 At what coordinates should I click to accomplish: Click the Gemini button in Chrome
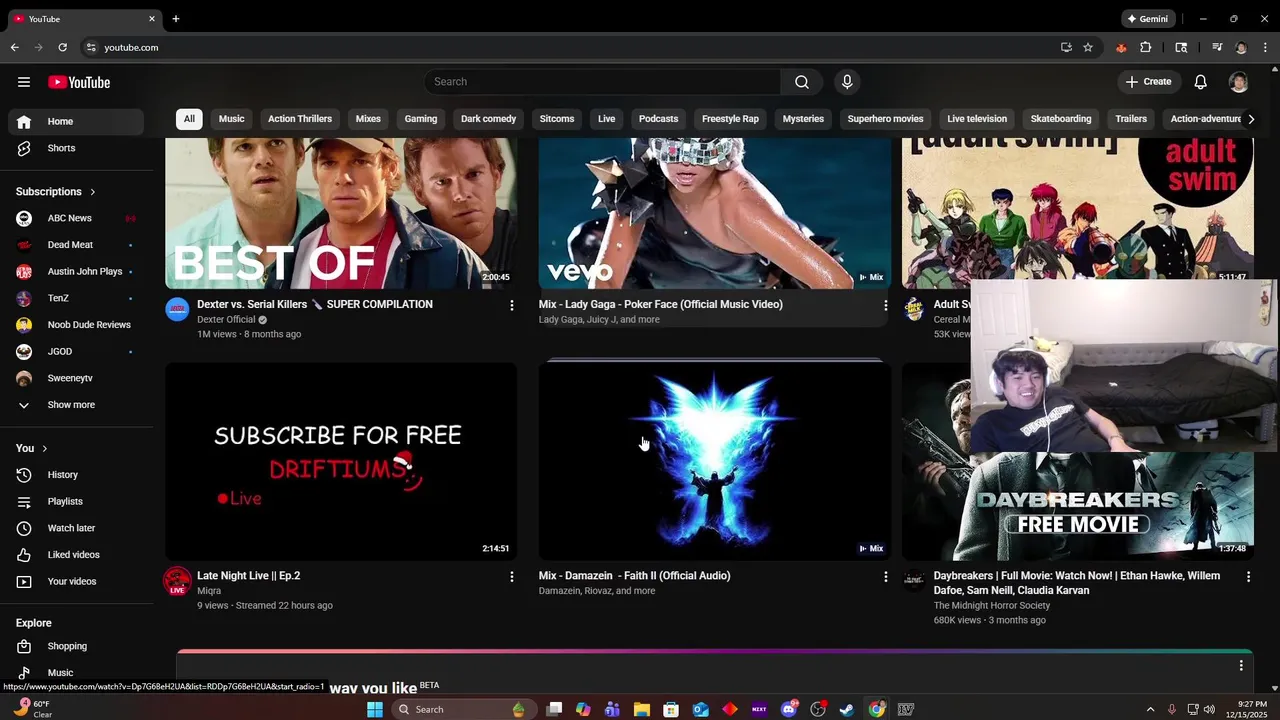1147,18
